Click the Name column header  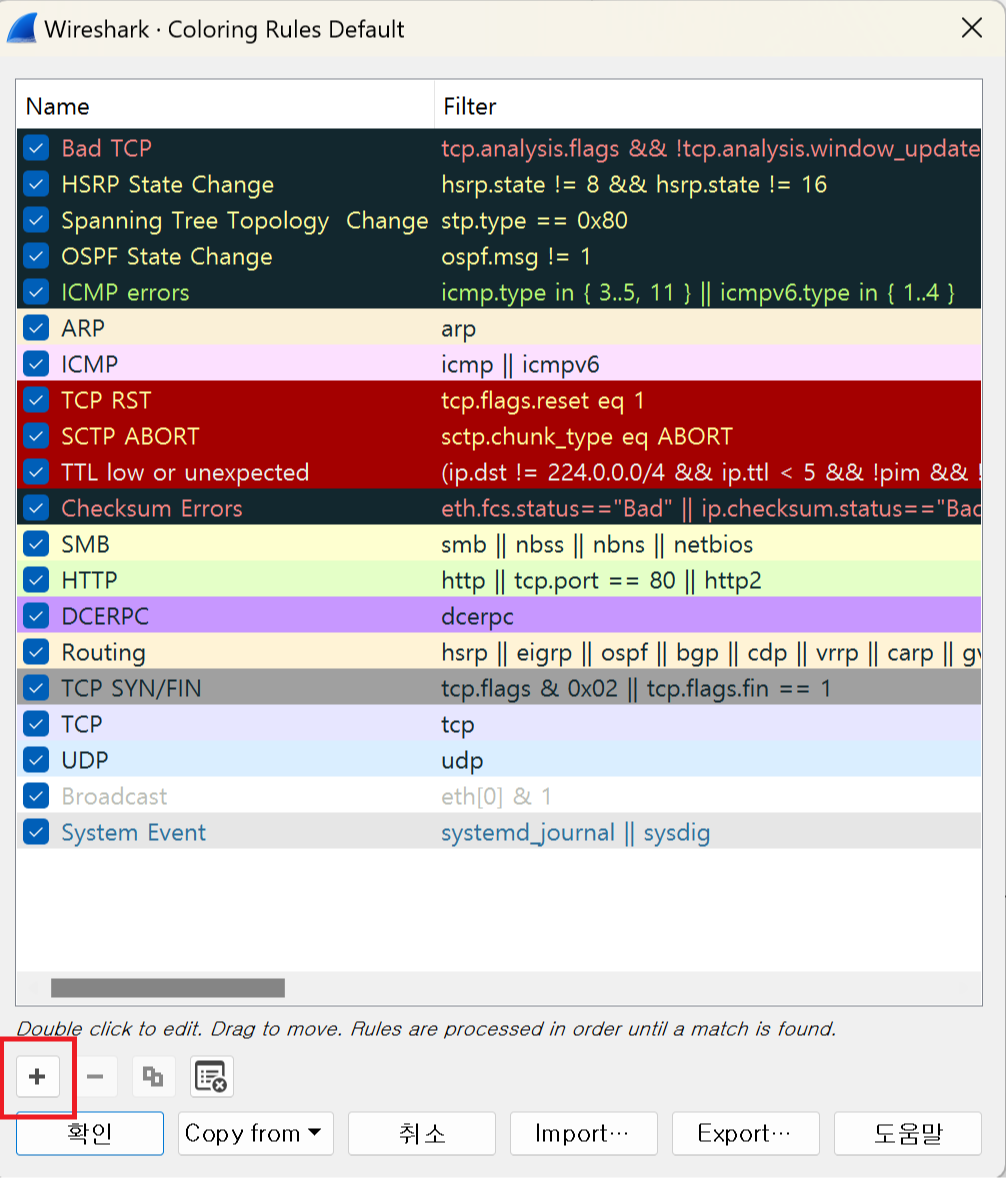pyautogui.click(x=225, y=105)
